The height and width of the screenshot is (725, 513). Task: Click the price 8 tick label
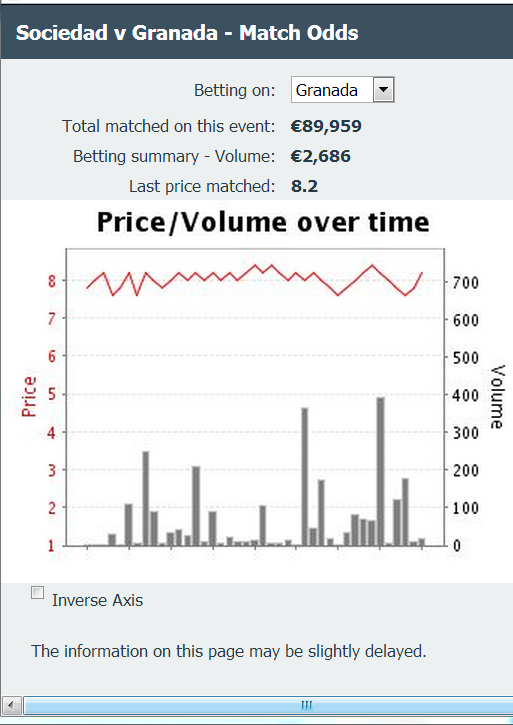(x=53, y=281)
